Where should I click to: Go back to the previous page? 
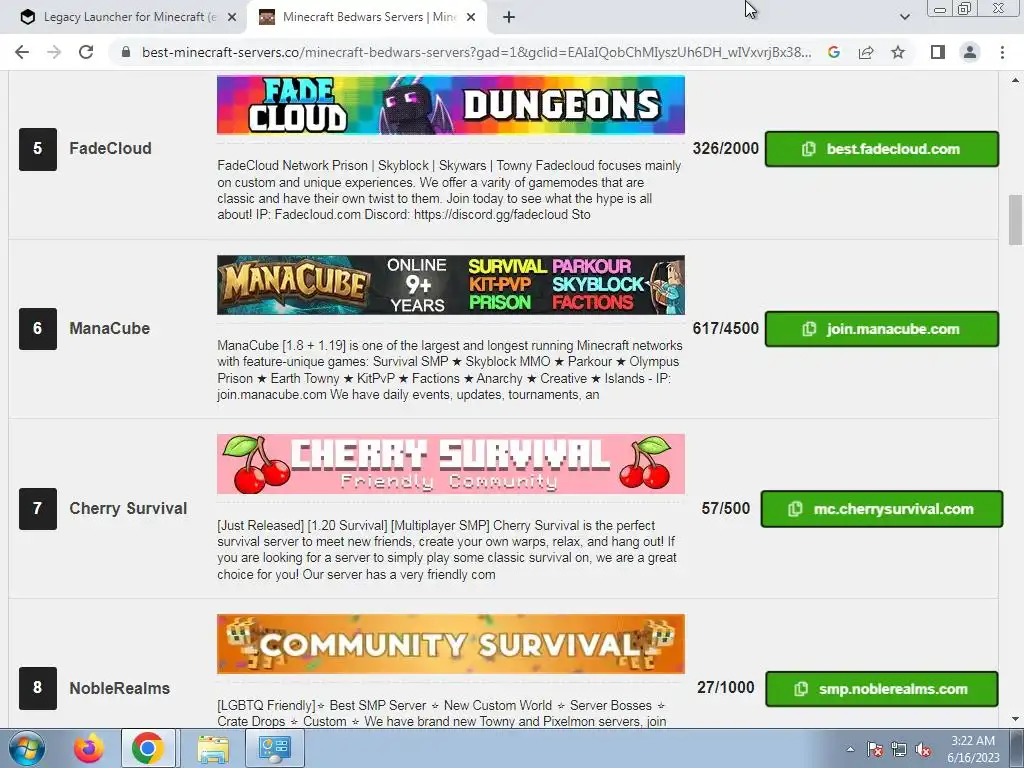pyautogui.click(x=22, y=52)
